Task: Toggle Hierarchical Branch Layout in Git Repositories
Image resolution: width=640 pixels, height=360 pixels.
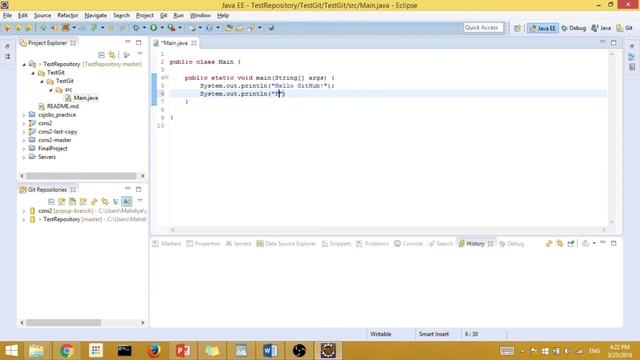Action: [x=116, y=202]
